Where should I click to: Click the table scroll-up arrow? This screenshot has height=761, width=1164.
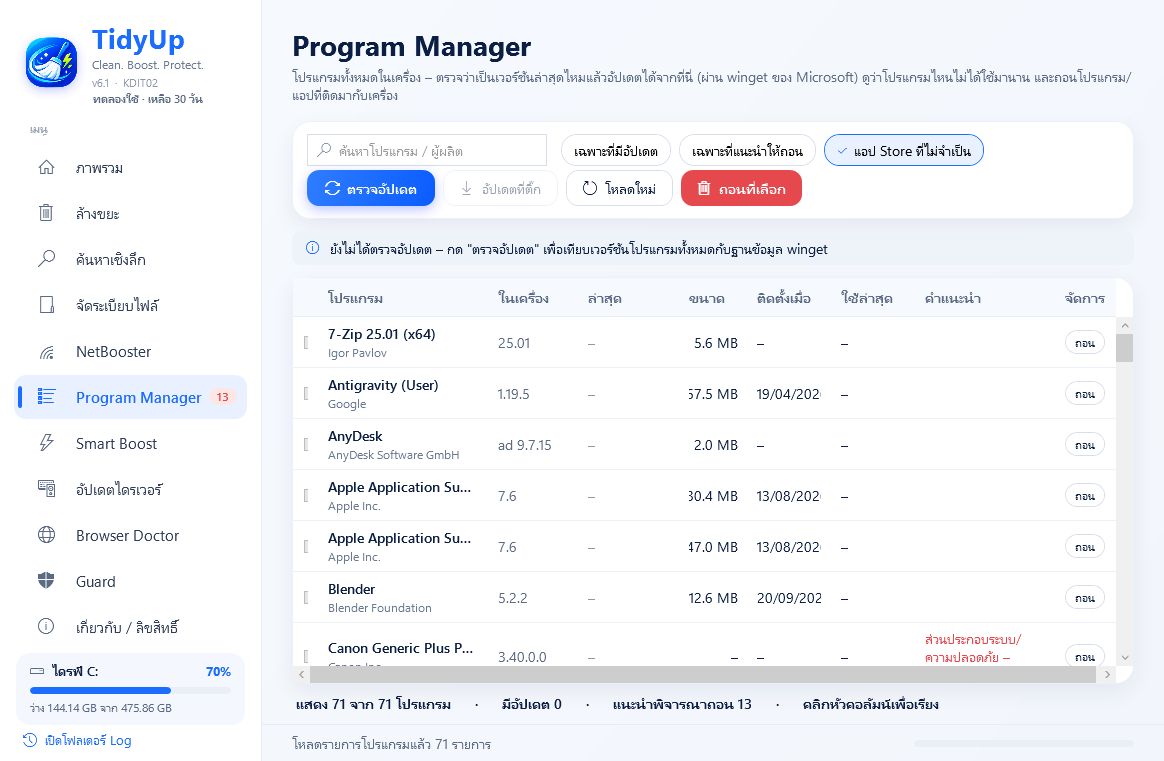point(1125,325)
